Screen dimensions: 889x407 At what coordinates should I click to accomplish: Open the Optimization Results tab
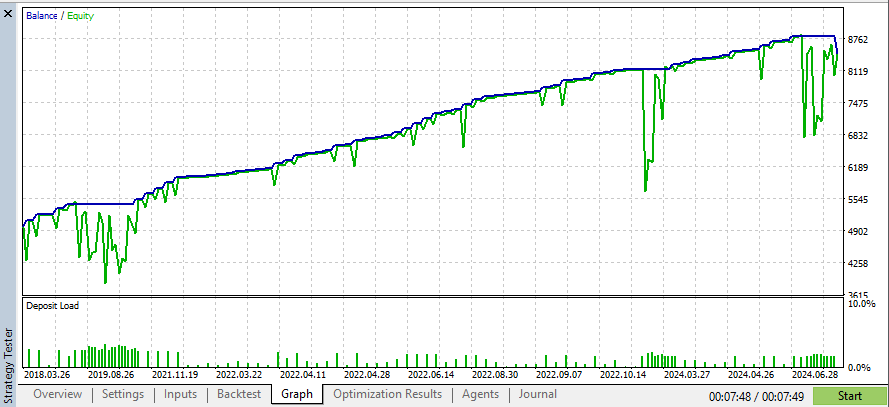[x=387, y=394]
